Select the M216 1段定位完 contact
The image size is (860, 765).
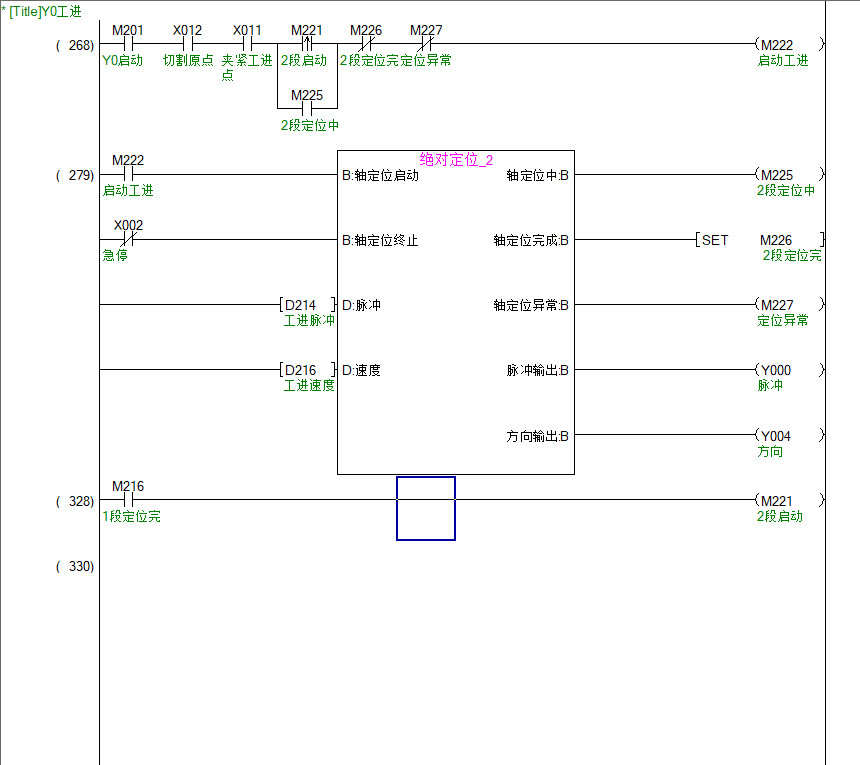click(x=127, y=500)
